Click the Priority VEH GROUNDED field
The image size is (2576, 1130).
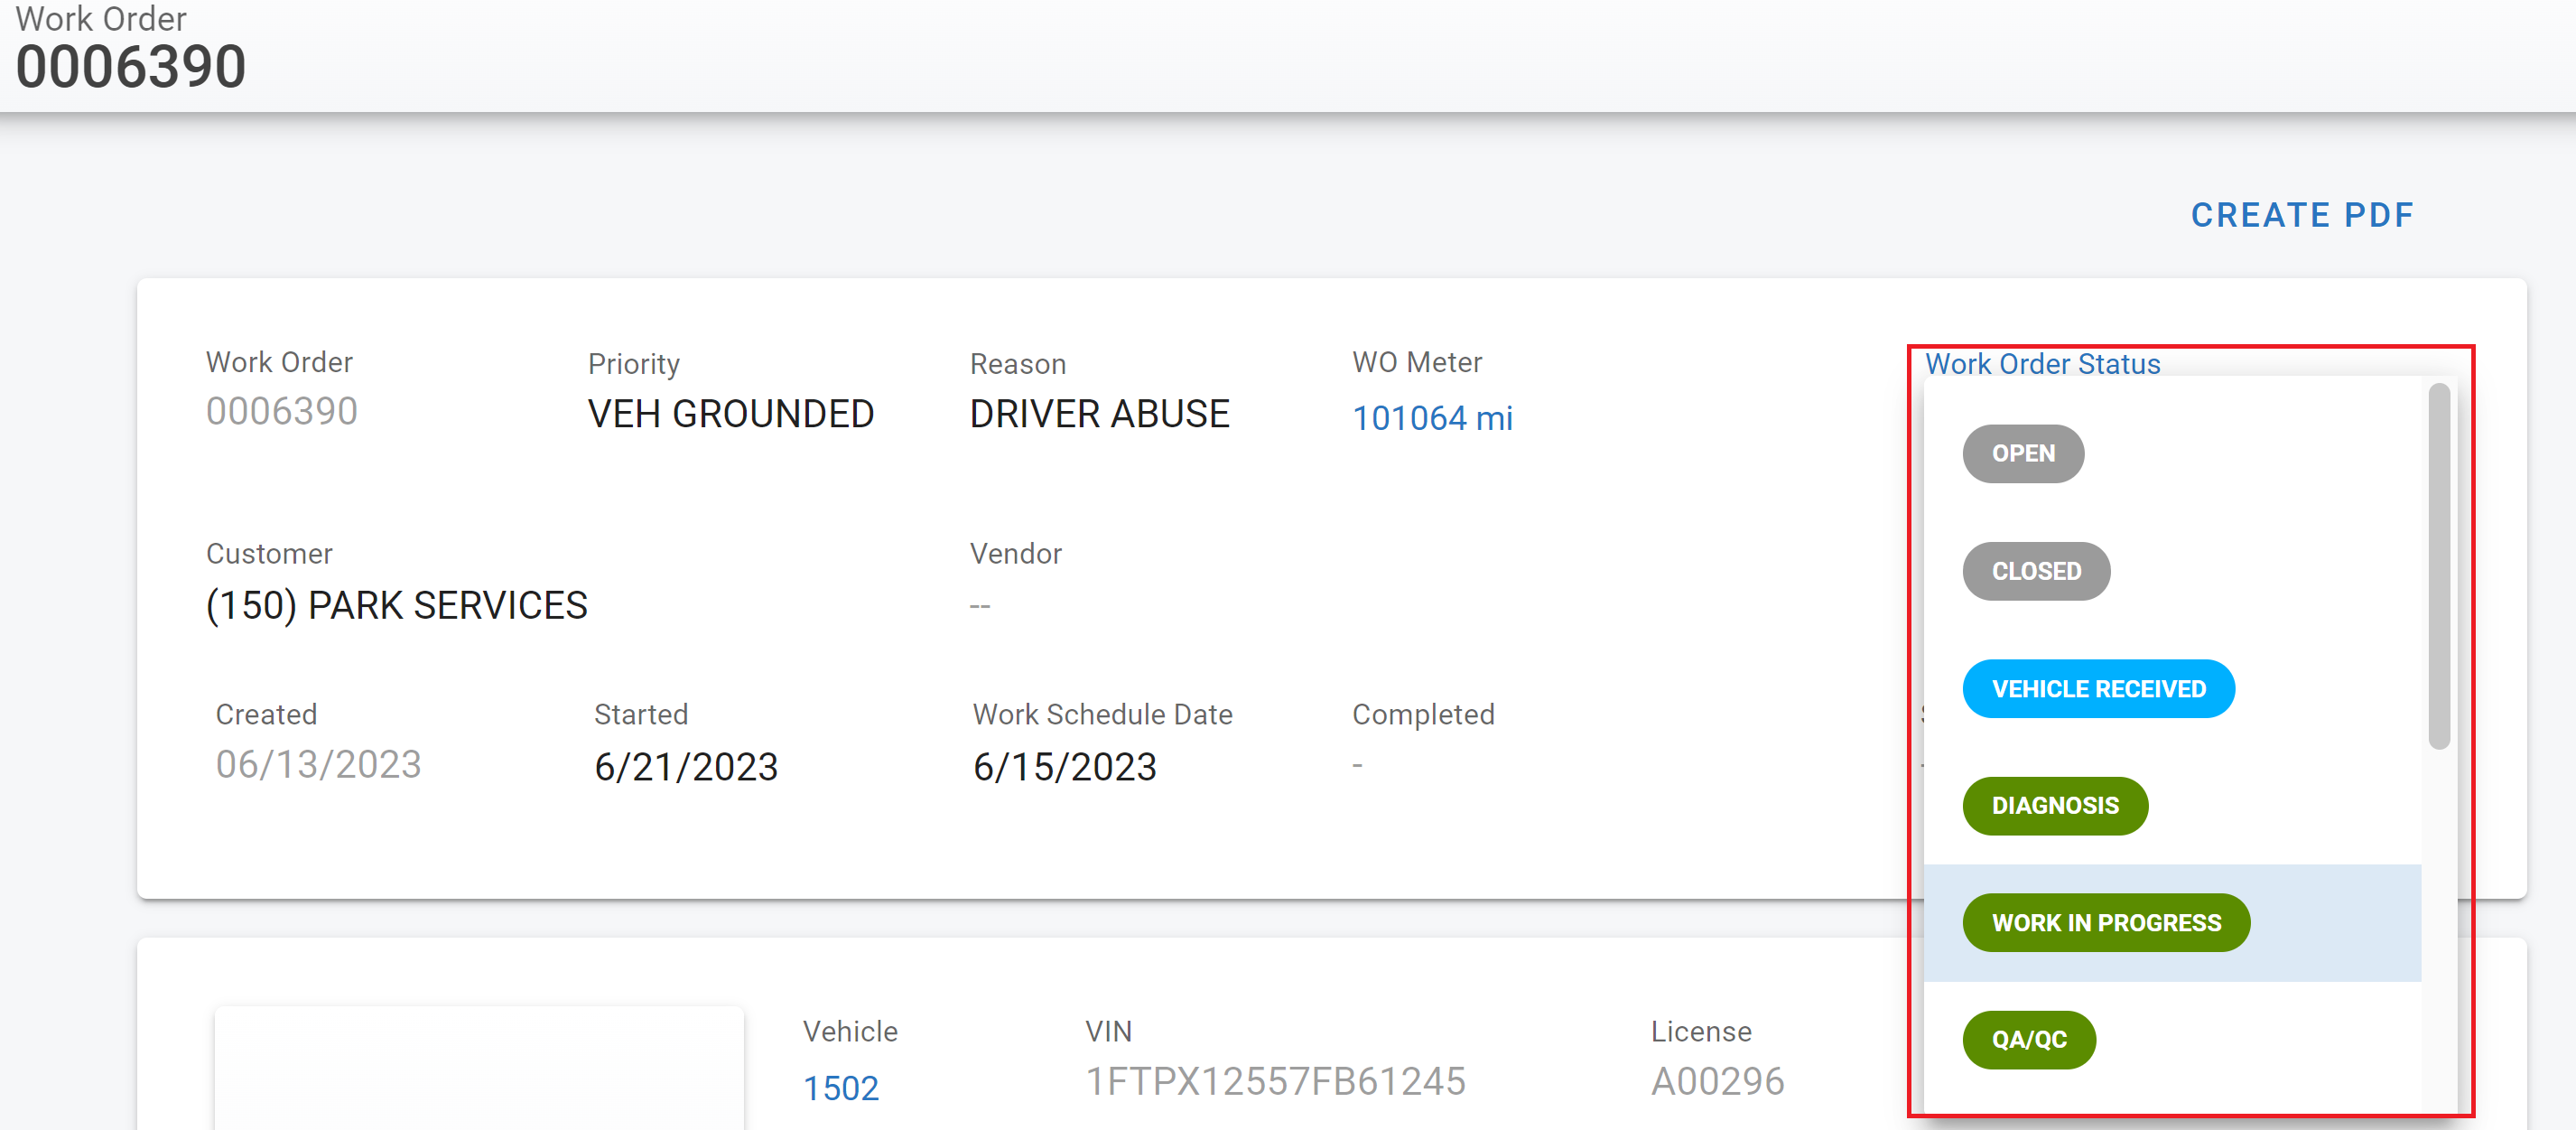click(x=730, y=414)
